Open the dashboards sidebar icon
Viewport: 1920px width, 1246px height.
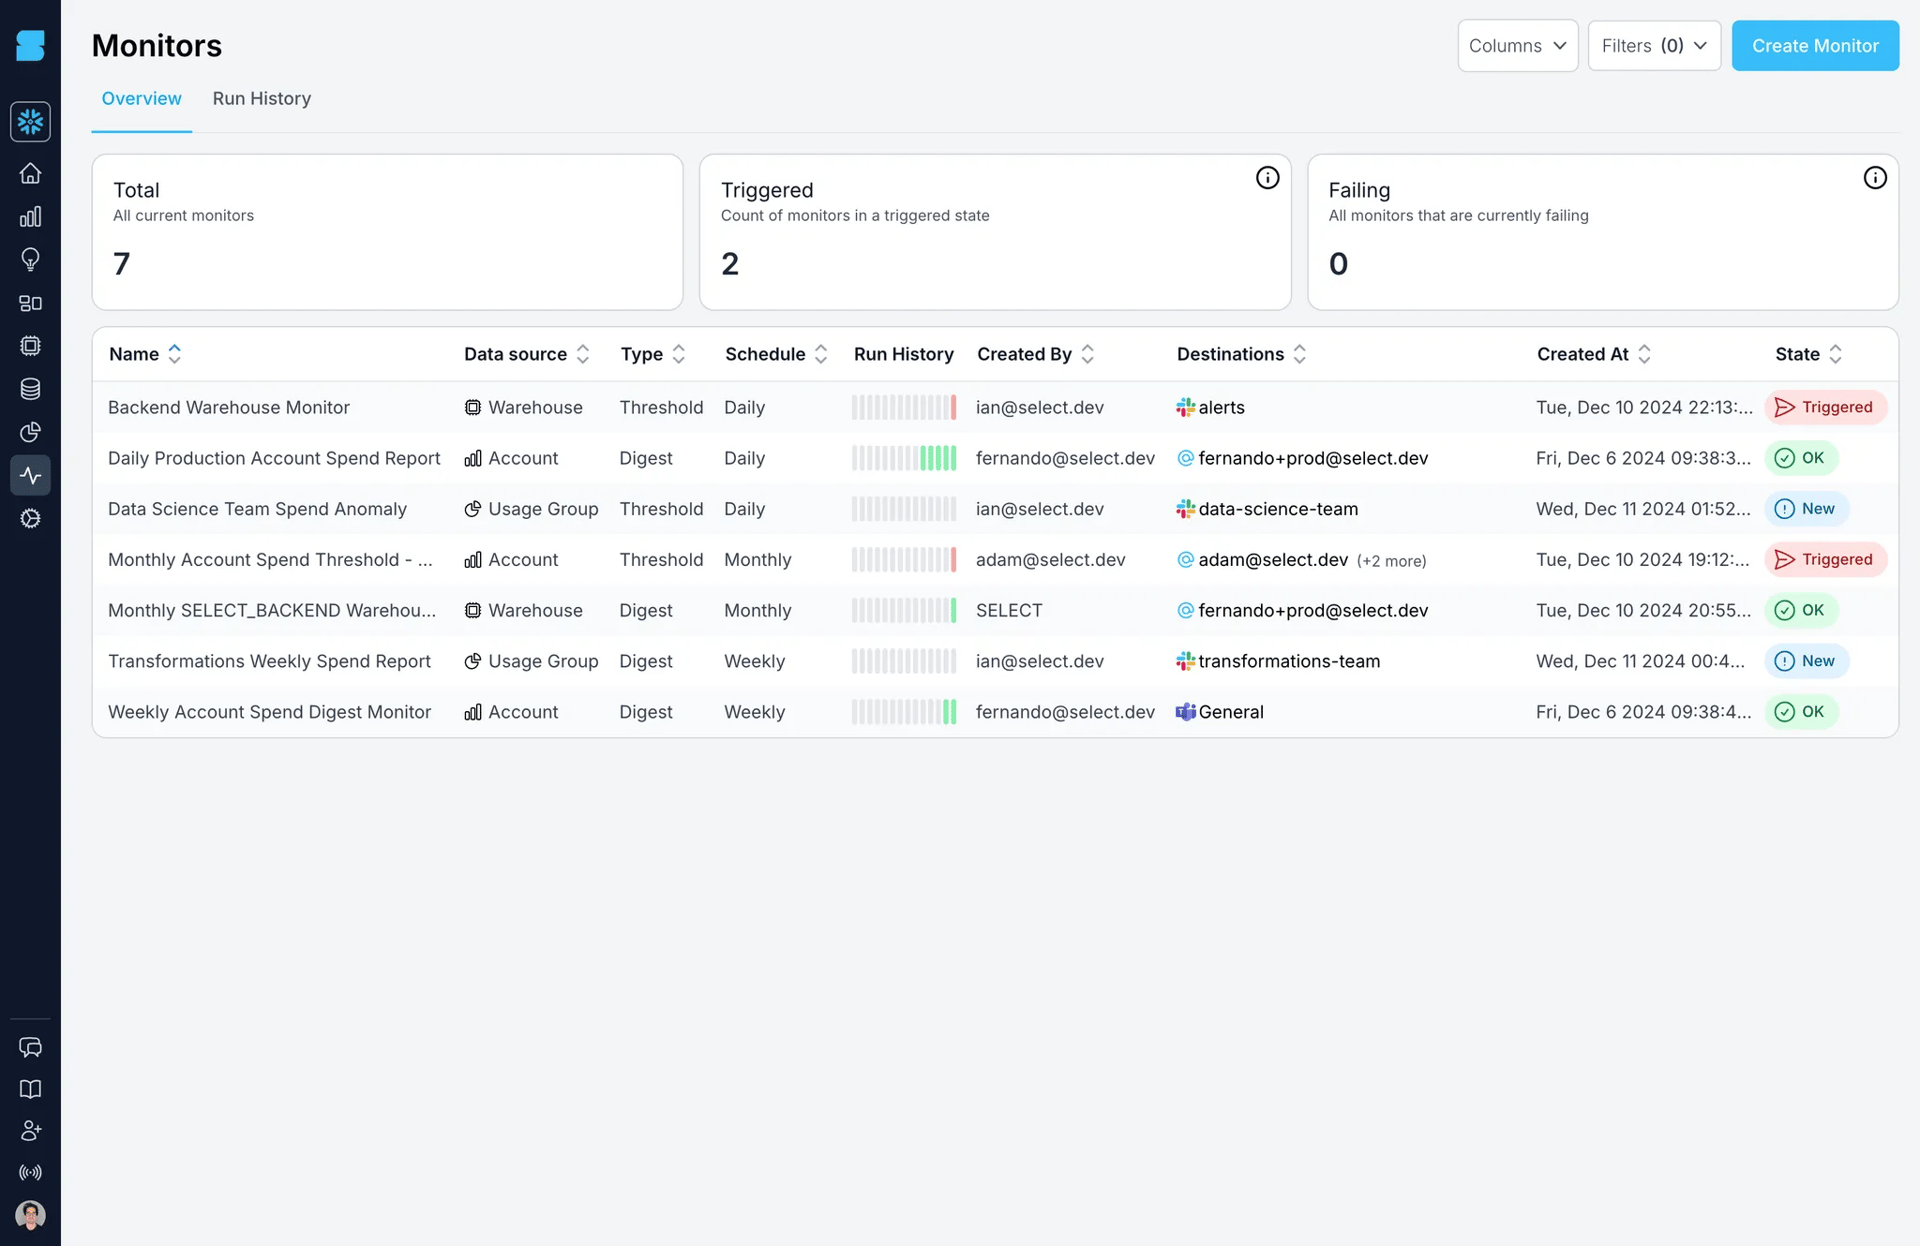(x=30, y=303)
